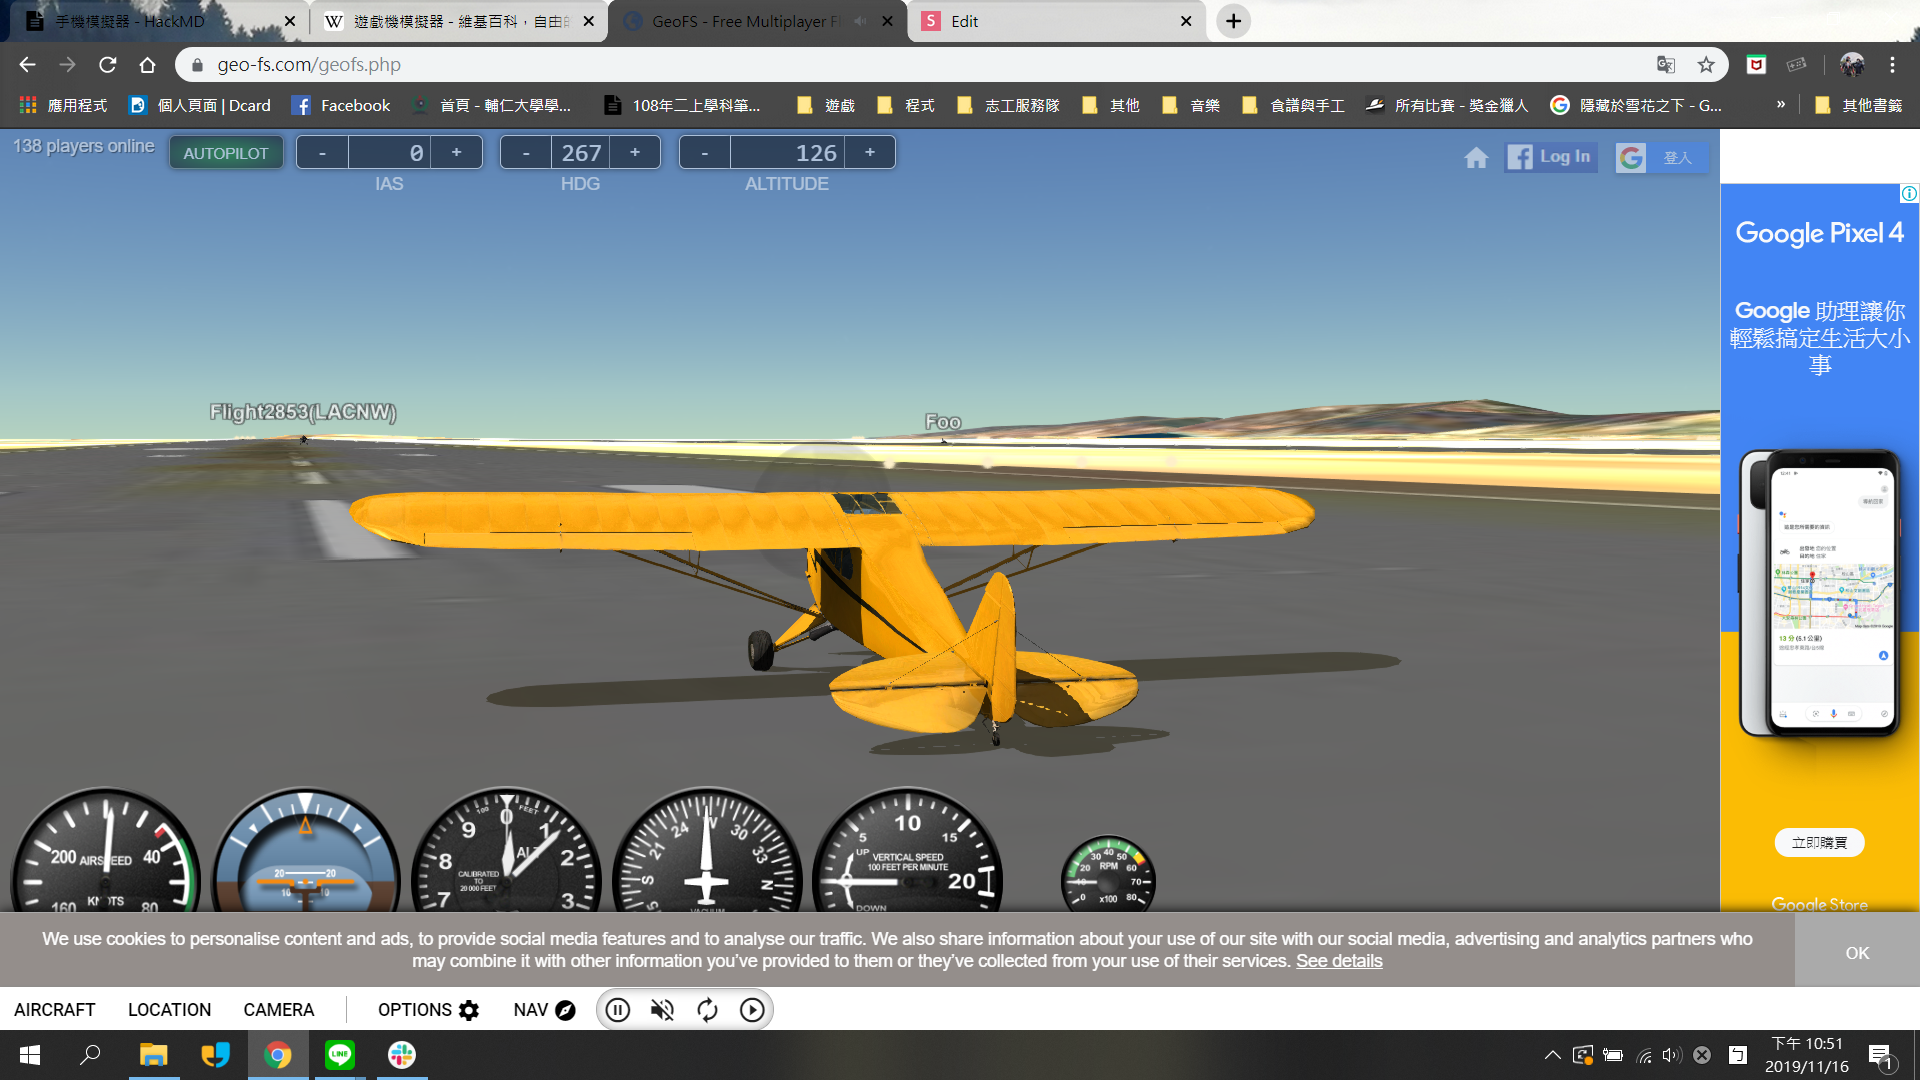Click the flight replay play icon
Viewport: 1920px width, 1080px height.
752,1010
